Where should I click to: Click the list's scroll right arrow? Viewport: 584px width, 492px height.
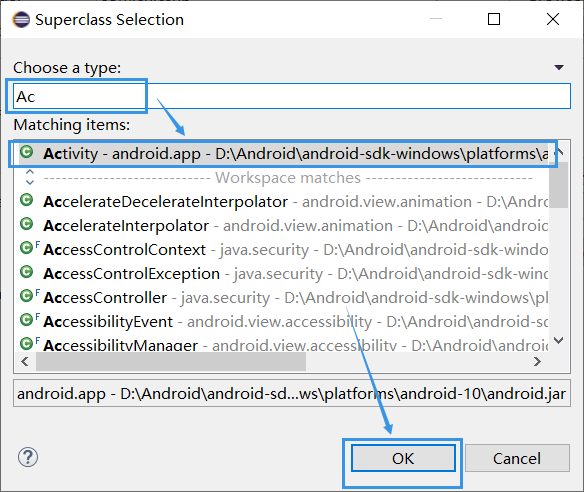click(x=537, y=361)
